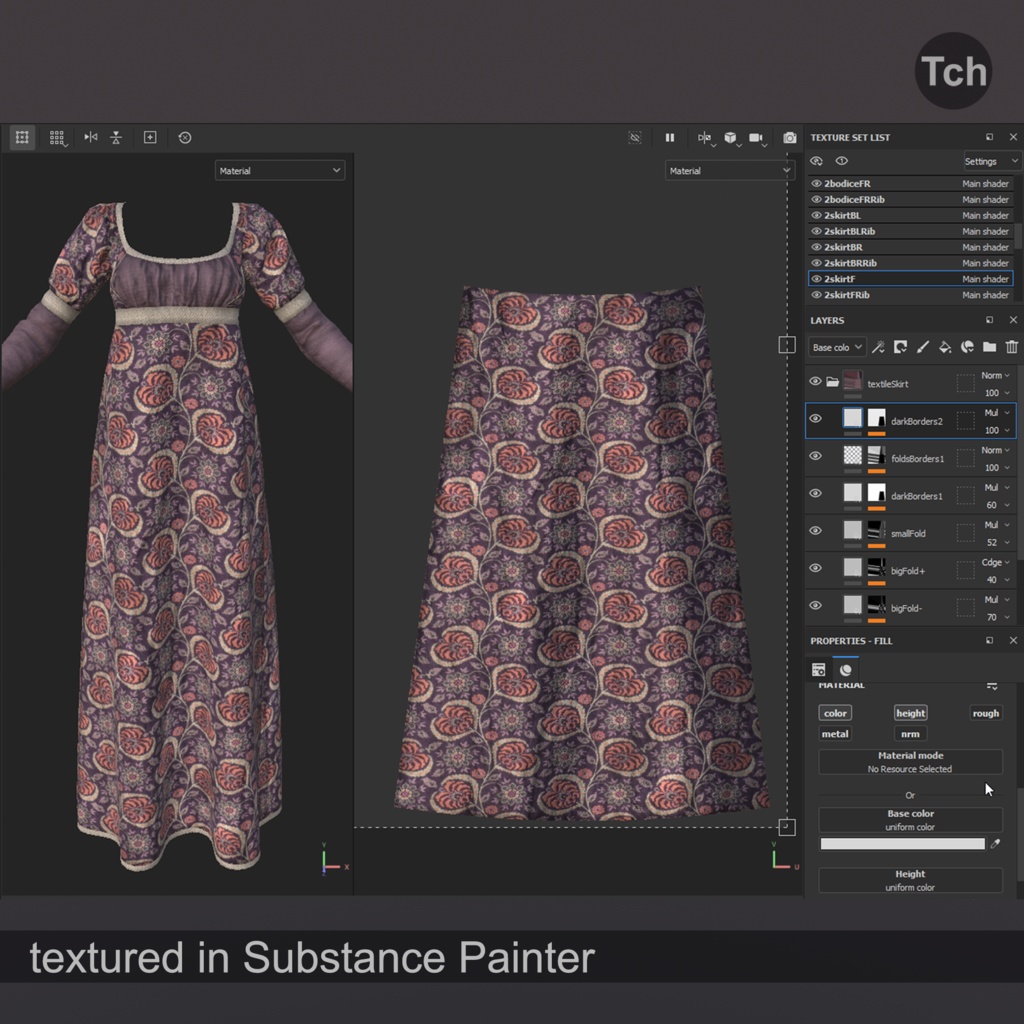The height and width of the screenshot is (1024, 1024).
Task: Hide the 2bodiceFR texture set
Action: pyautogui.click(x=816, y=183)
